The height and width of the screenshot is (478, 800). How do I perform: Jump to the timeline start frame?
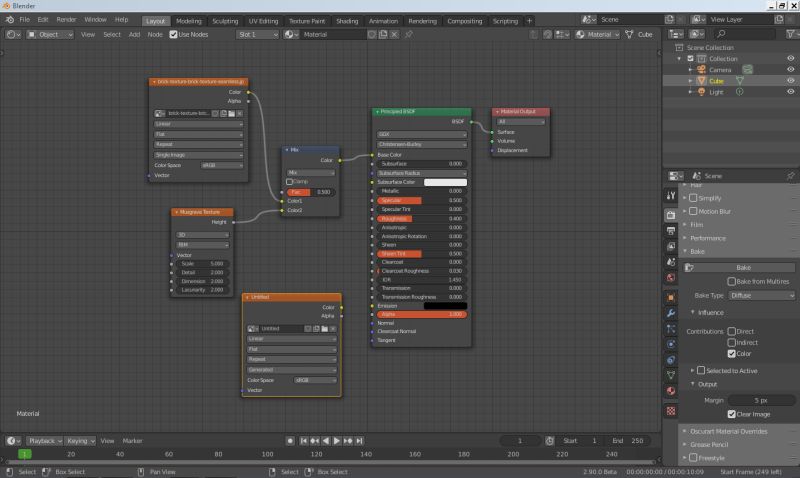pyautogui.click(x=304, y=441)
